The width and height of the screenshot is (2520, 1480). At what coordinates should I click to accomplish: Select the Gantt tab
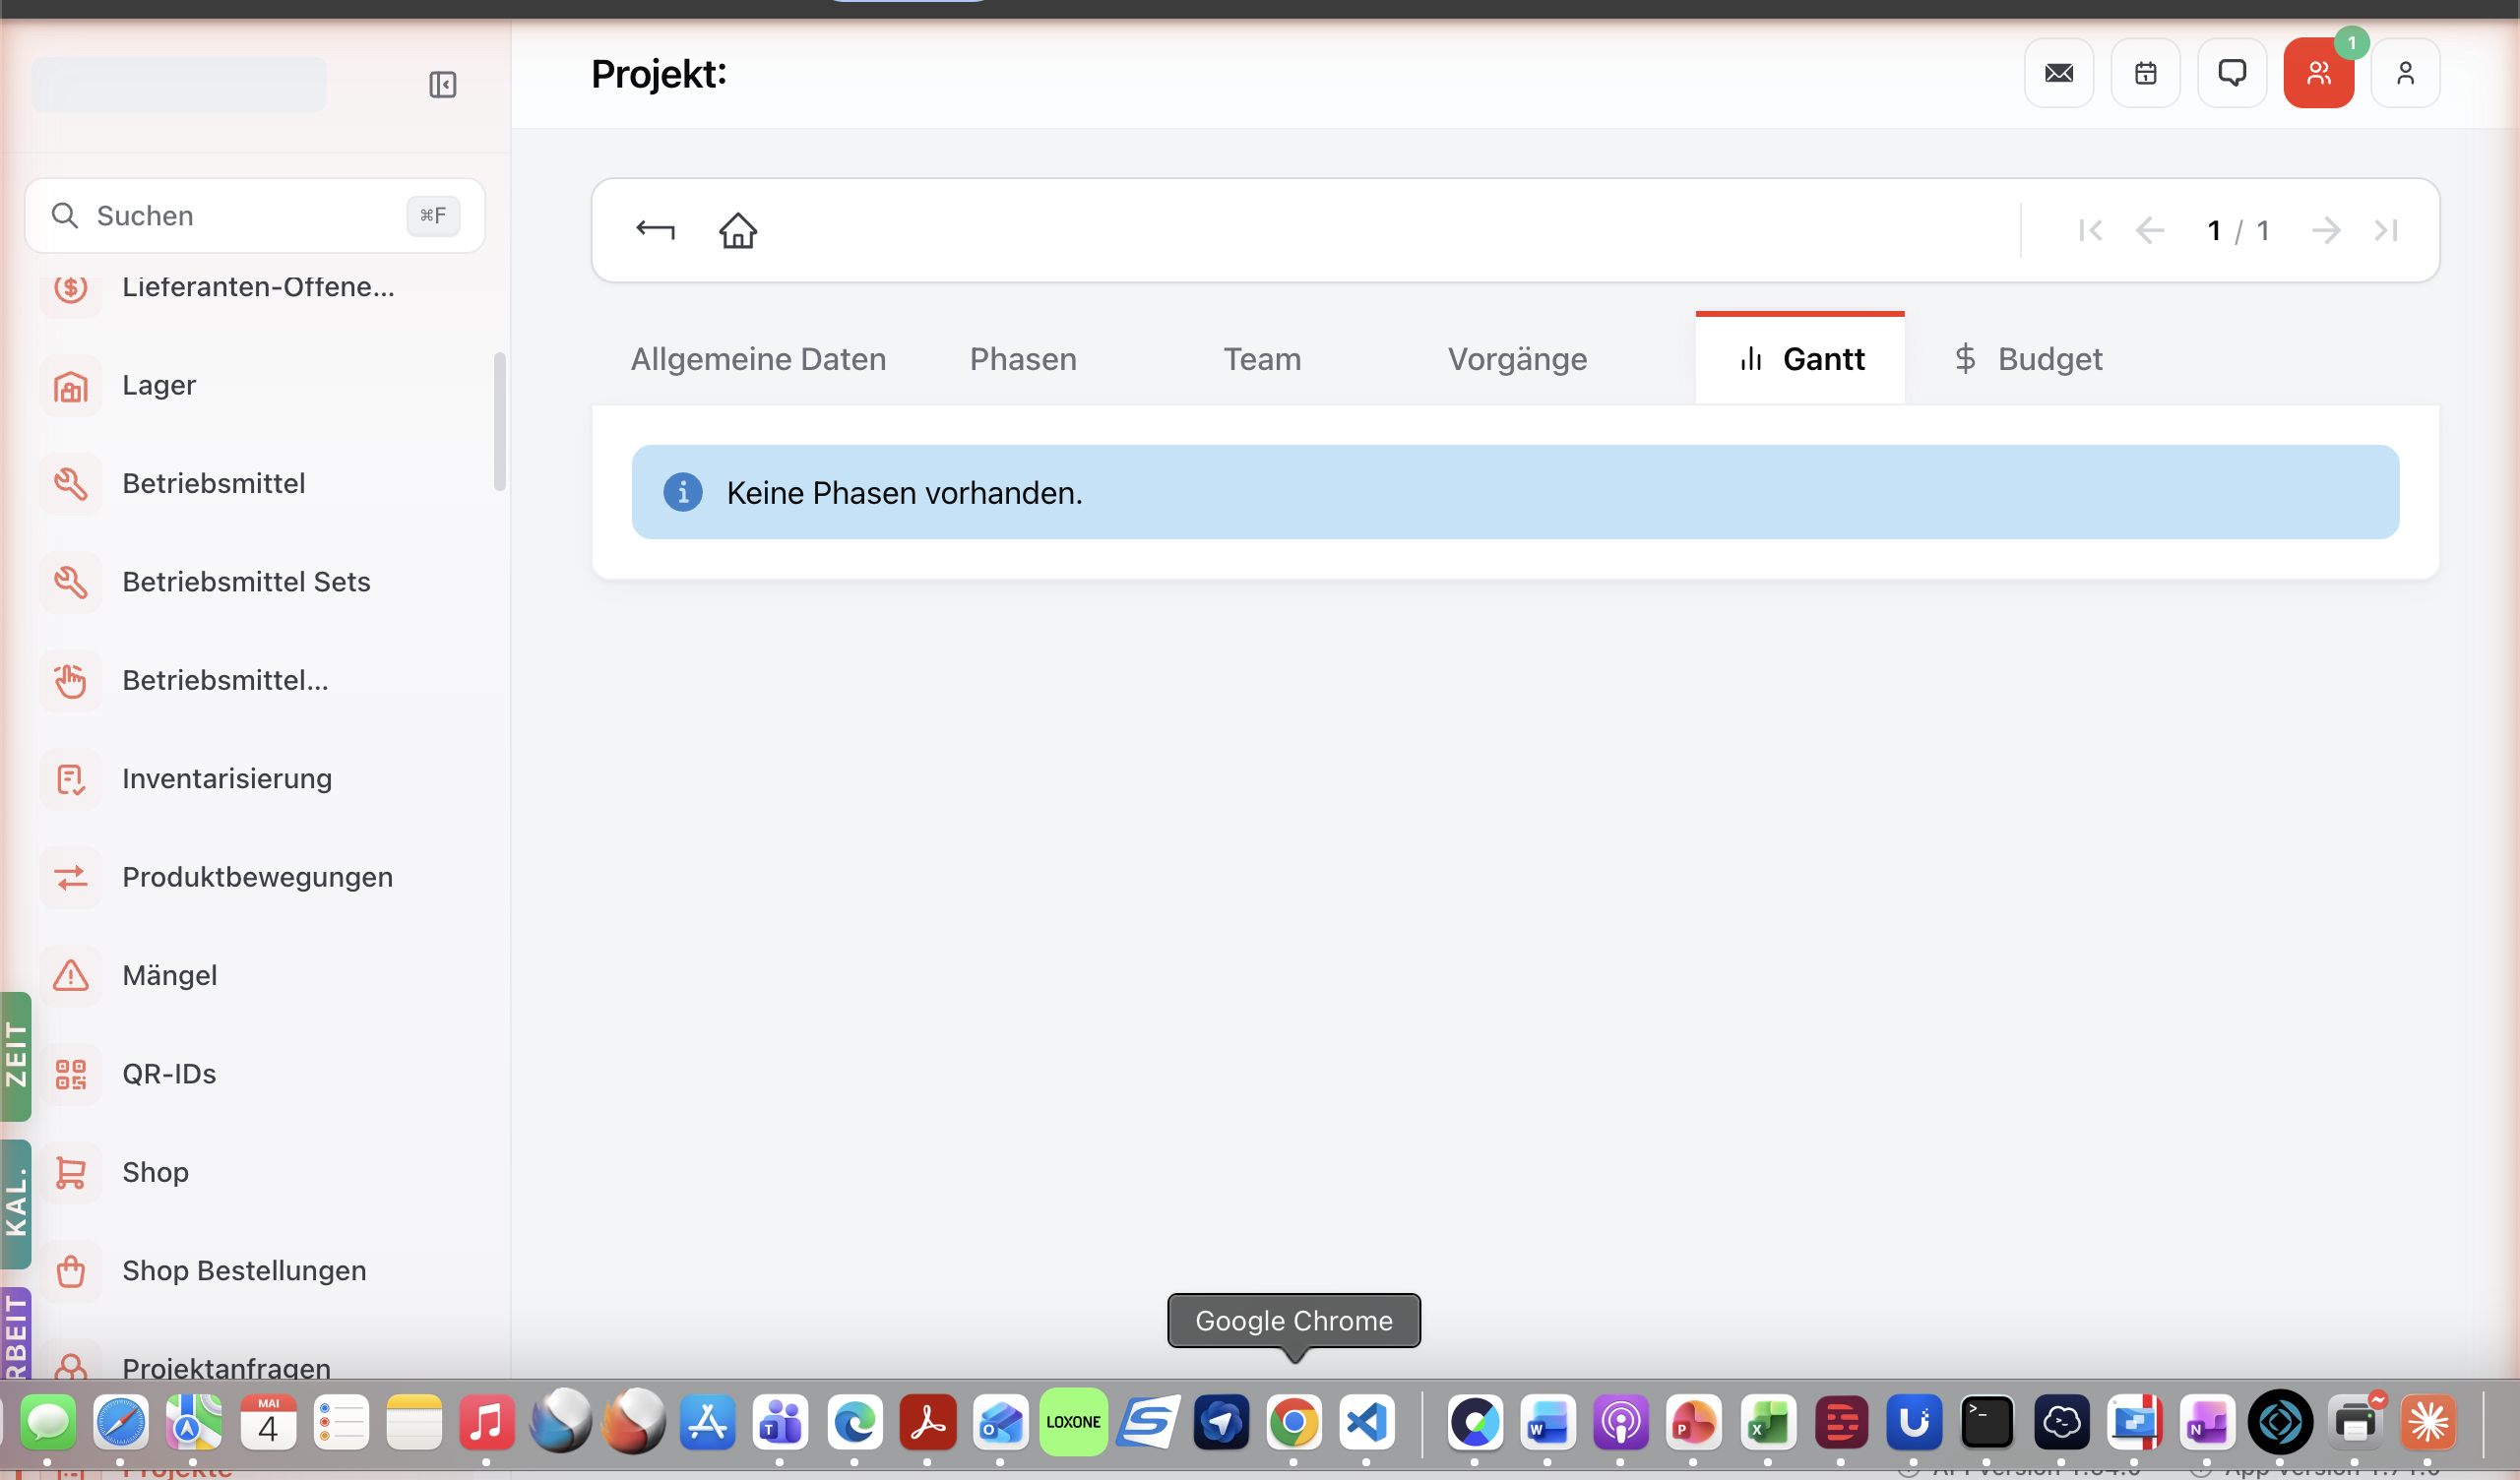(1800, 359)
